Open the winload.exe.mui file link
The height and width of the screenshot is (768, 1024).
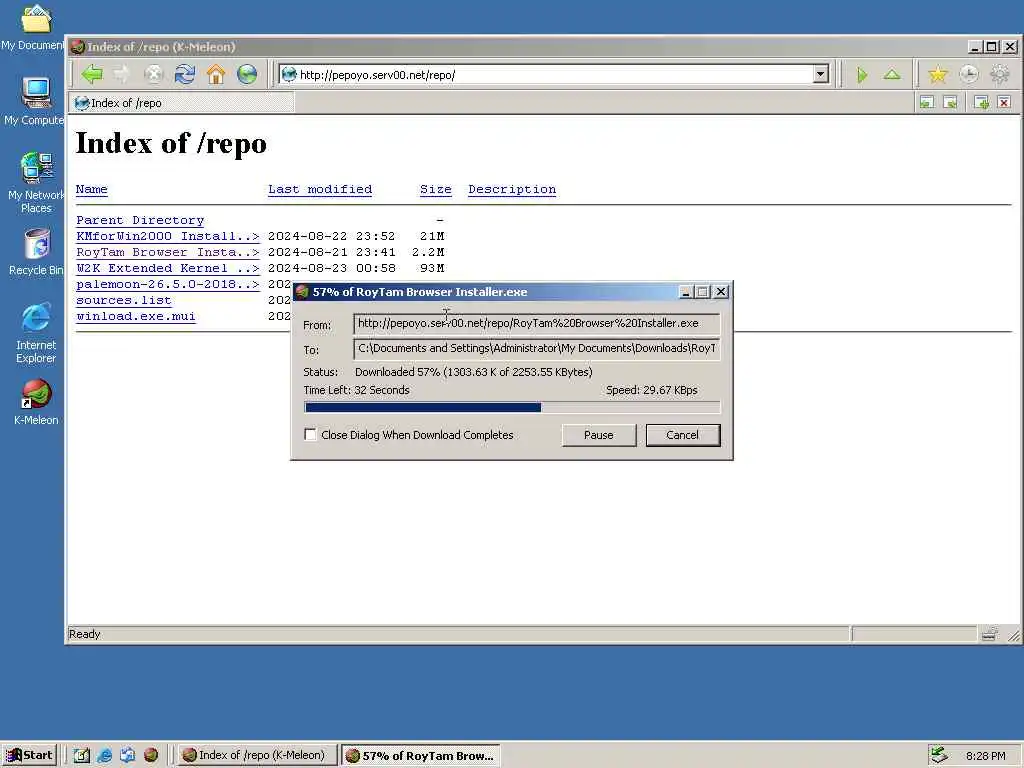[136, 316]
